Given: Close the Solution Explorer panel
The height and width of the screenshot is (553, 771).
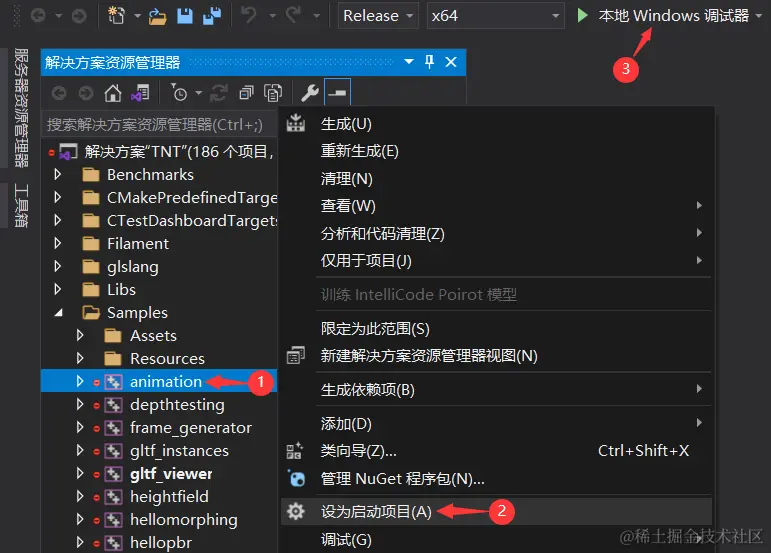Looking at the screenshot, I should coord(451,62).
